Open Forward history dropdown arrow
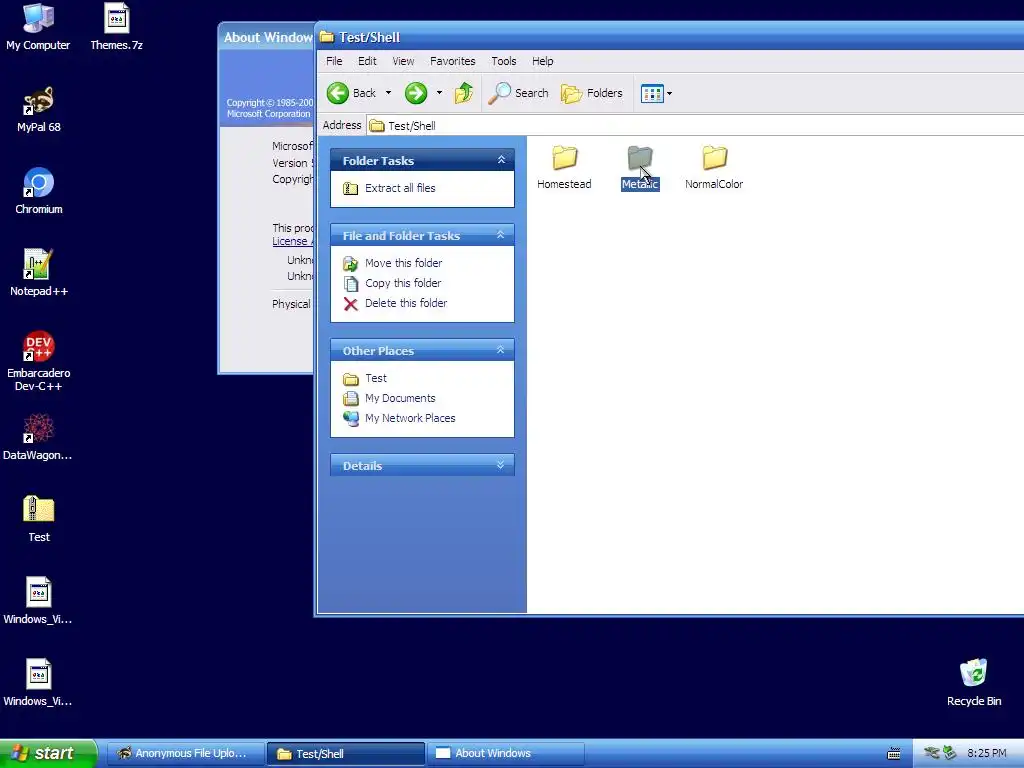1024x768 pixels. coord(440,93)
